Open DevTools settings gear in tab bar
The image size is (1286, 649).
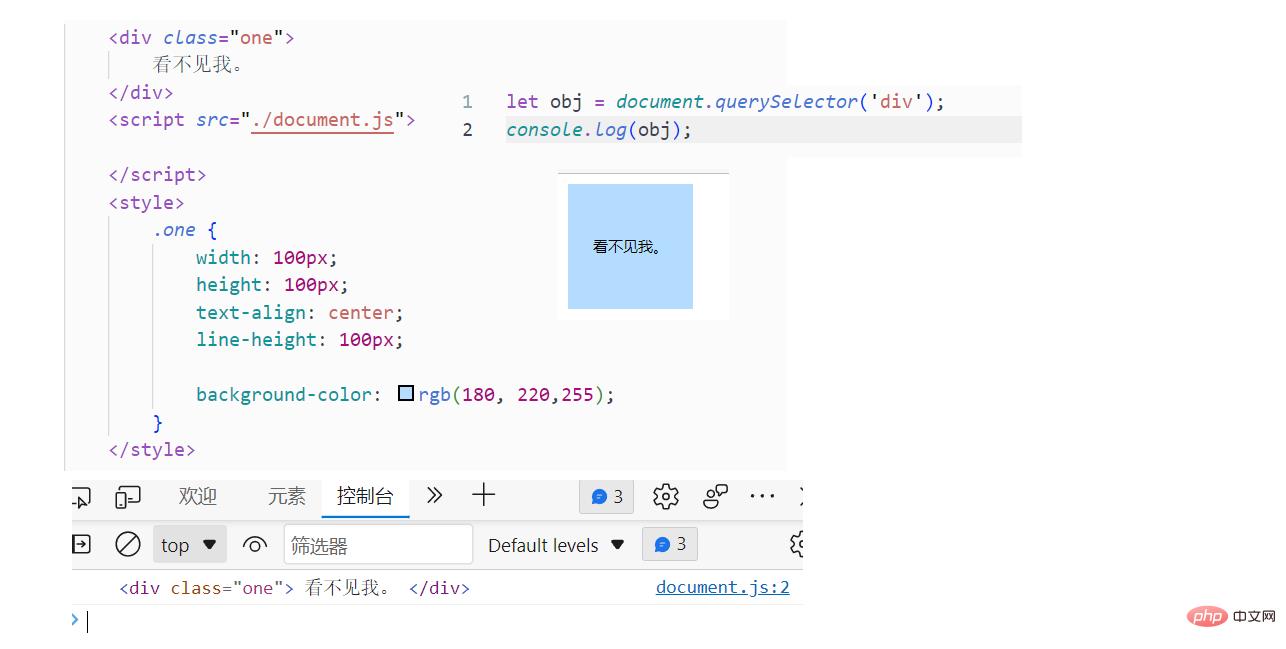tap(666, 497)
